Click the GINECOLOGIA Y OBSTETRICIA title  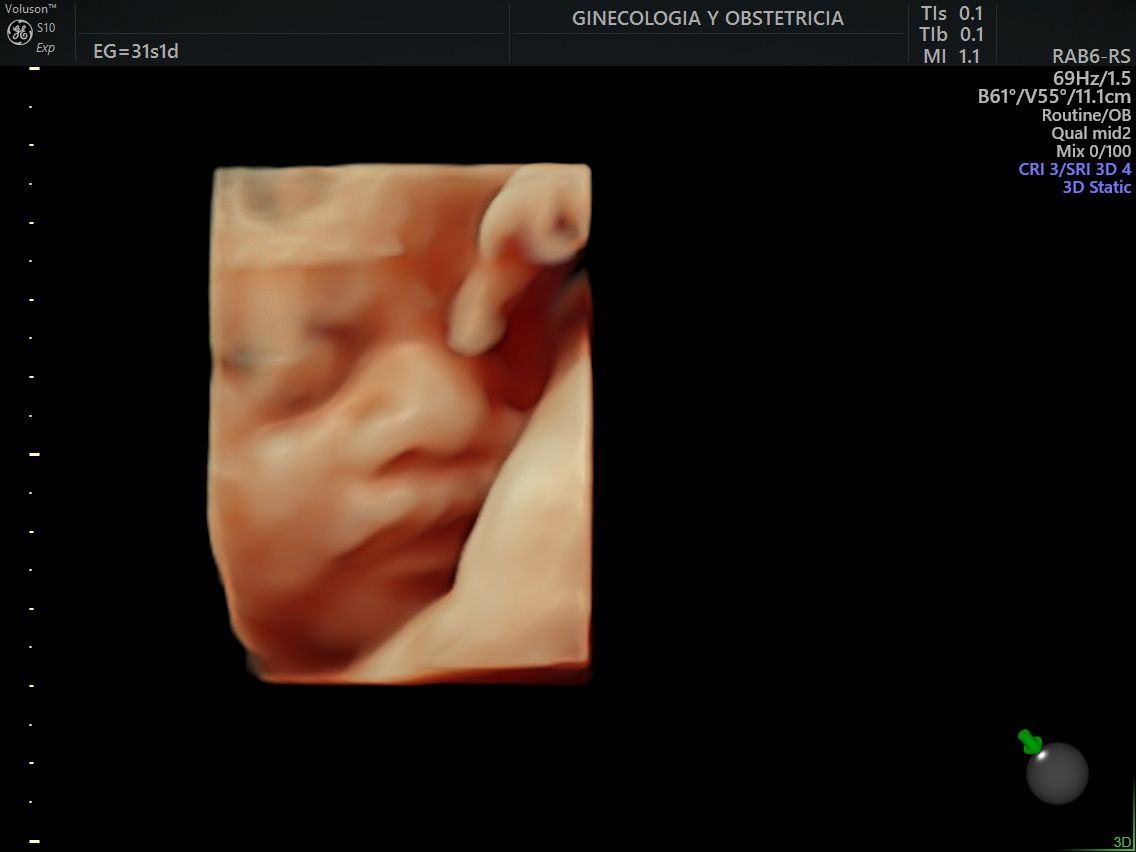click(x=707, y=18)
